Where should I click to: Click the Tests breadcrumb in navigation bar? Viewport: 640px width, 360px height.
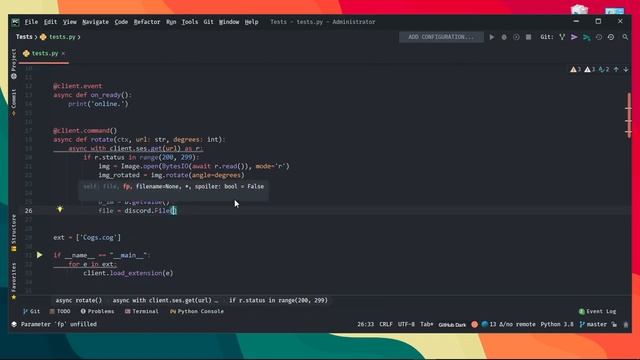[x=24, y=37]
